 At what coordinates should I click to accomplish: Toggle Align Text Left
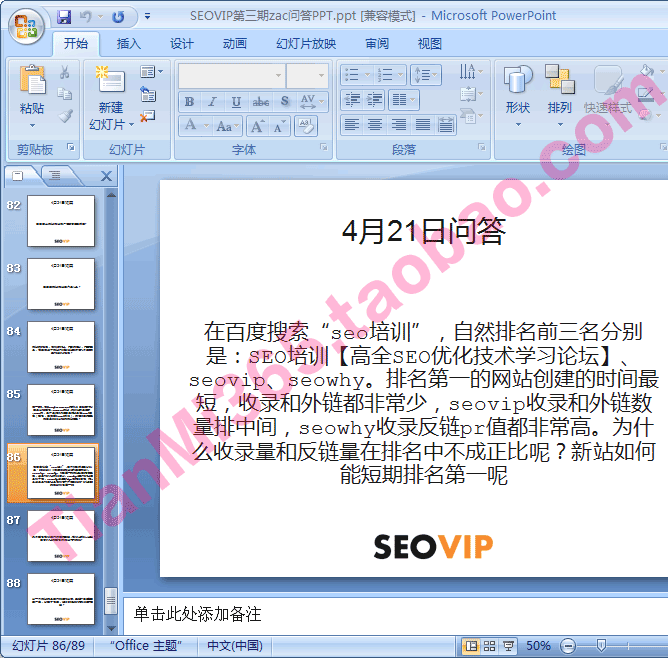tap(352, 125)
